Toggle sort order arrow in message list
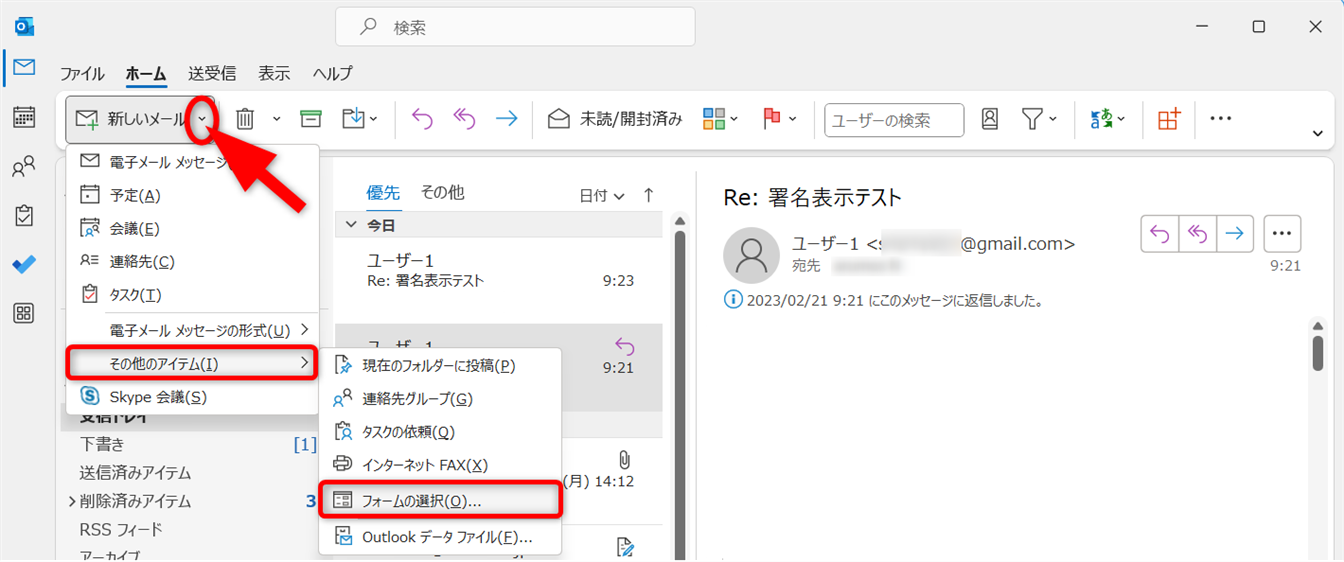The width and height of the screenshot is (1344, 562). click(x=648, y=195)
